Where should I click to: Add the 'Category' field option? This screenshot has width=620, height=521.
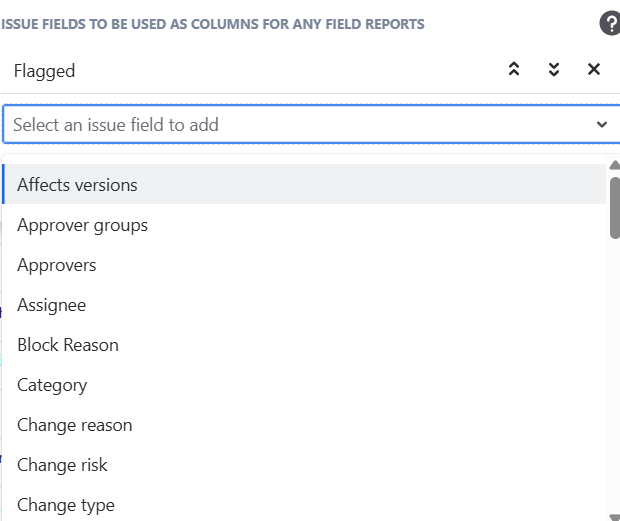[x=52, y=385]
